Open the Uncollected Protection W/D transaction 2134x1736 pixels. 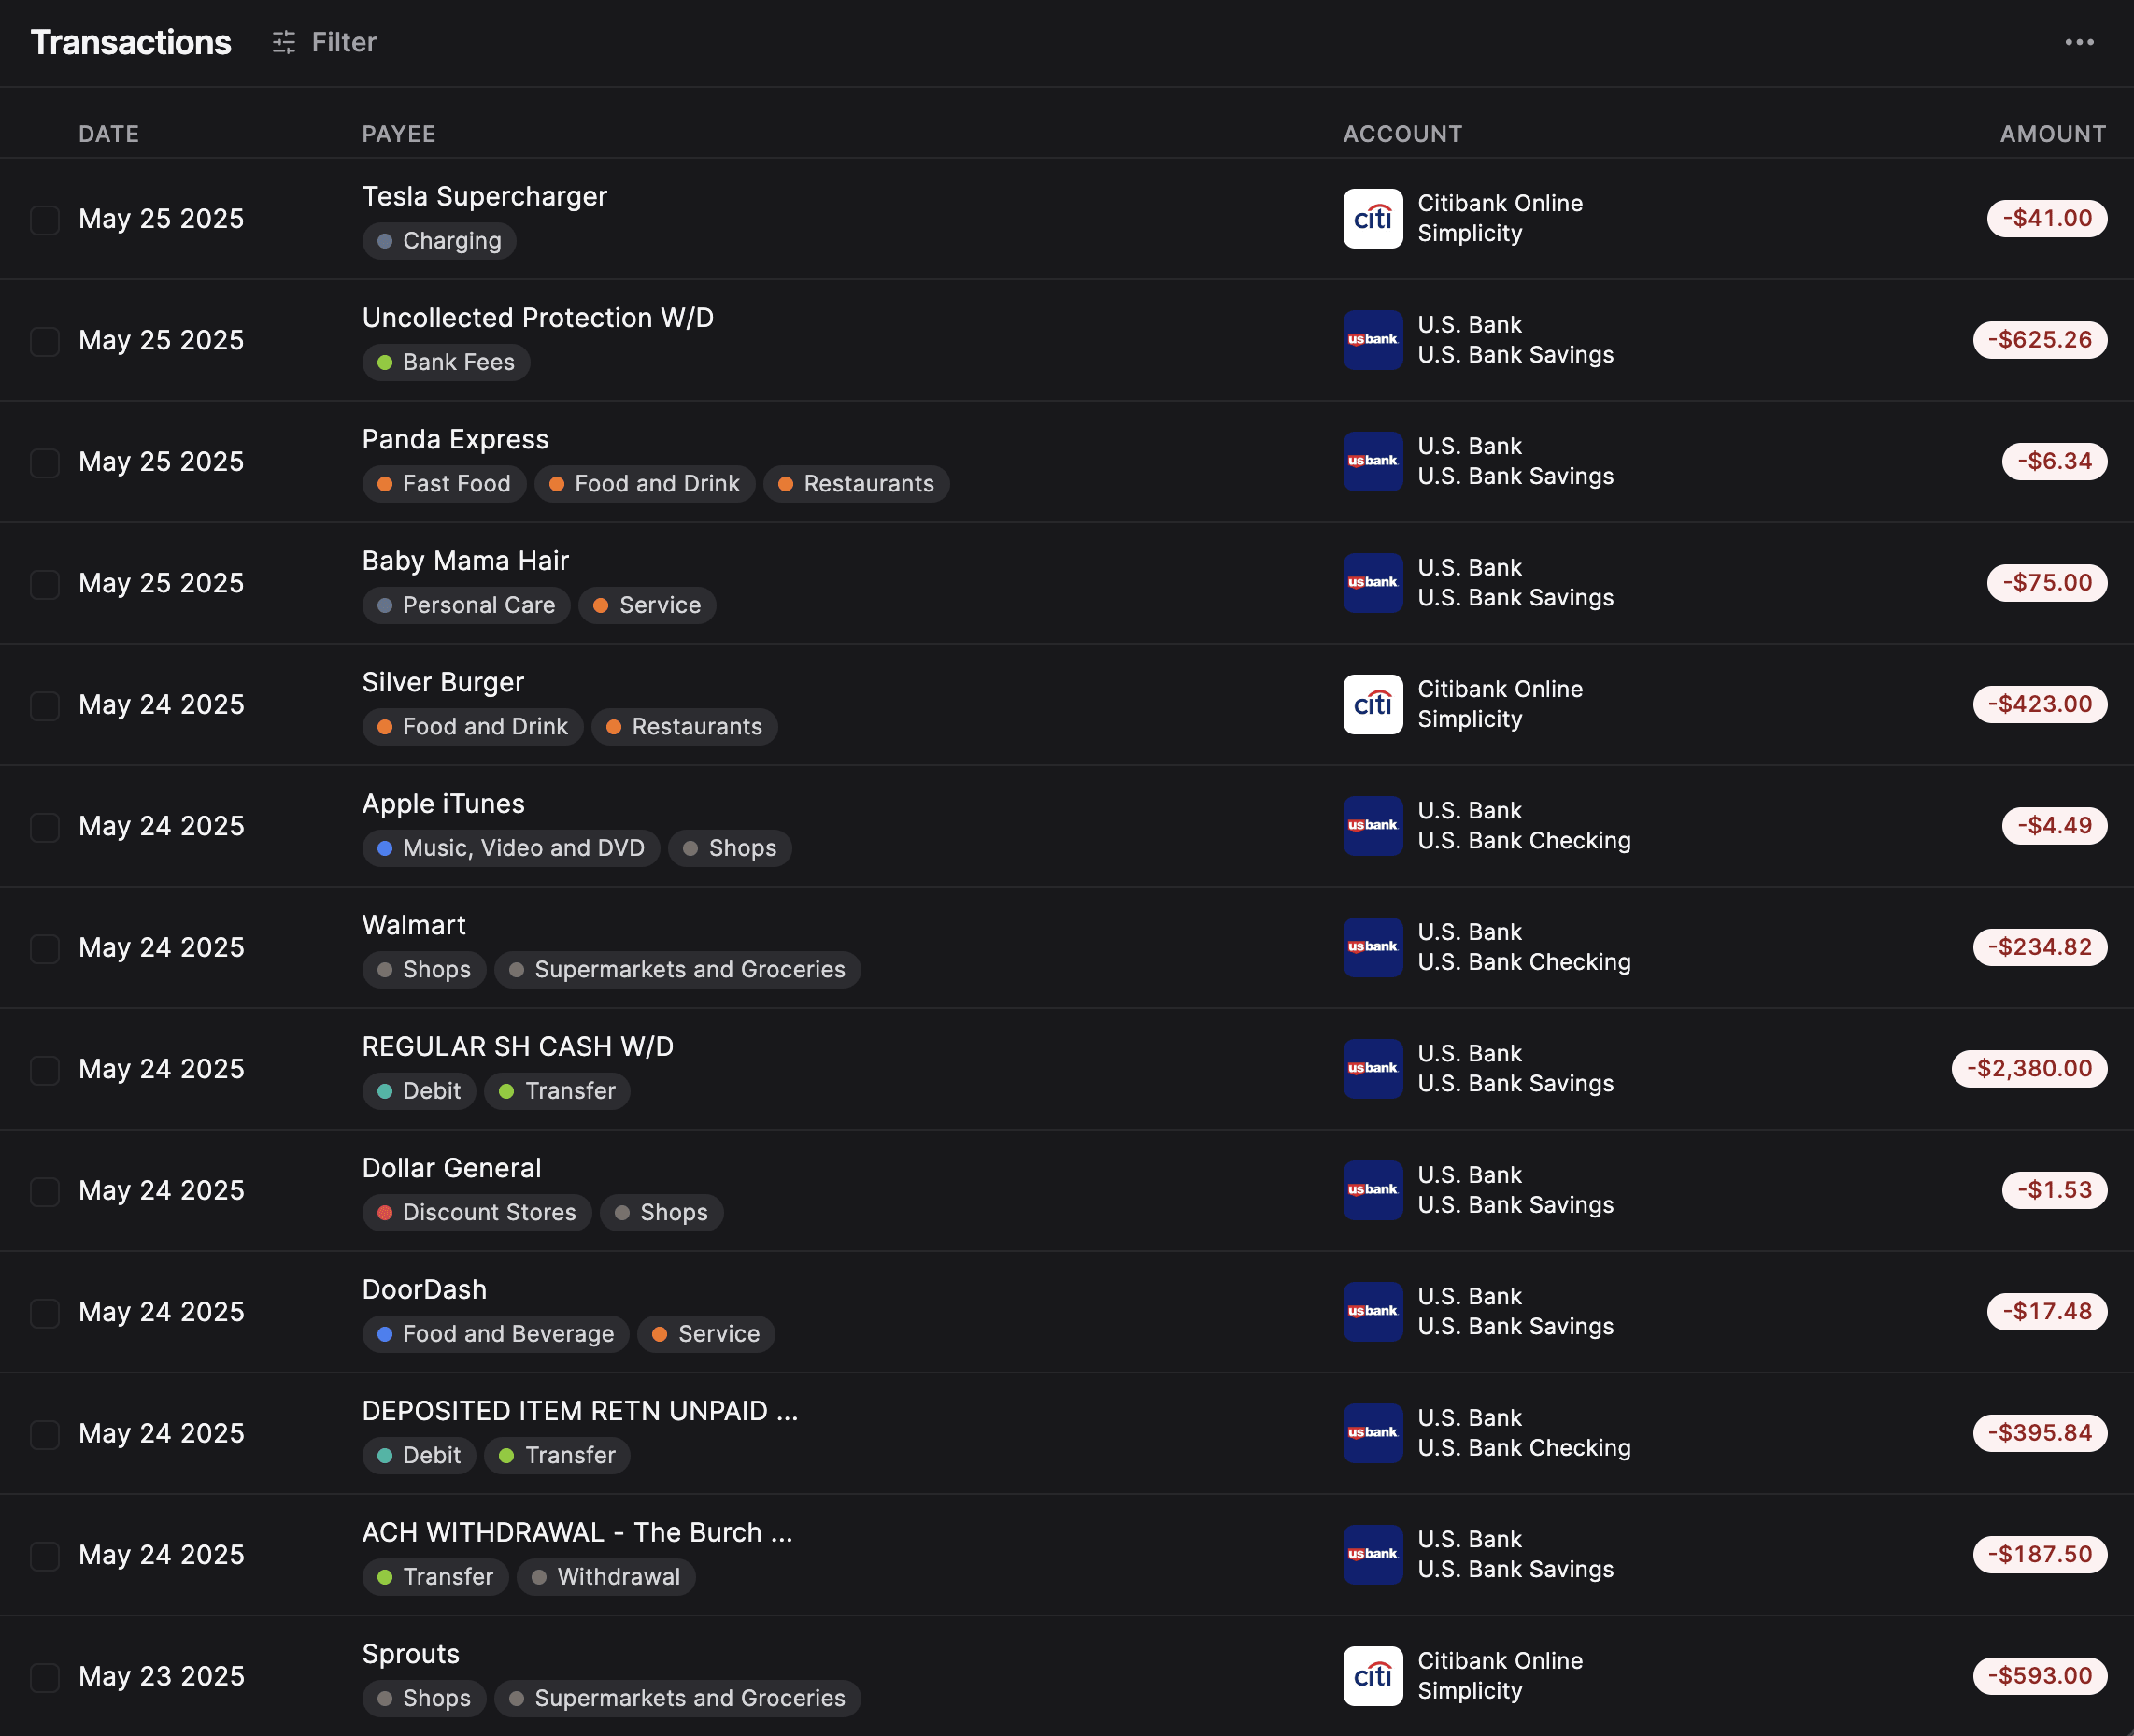538,317
